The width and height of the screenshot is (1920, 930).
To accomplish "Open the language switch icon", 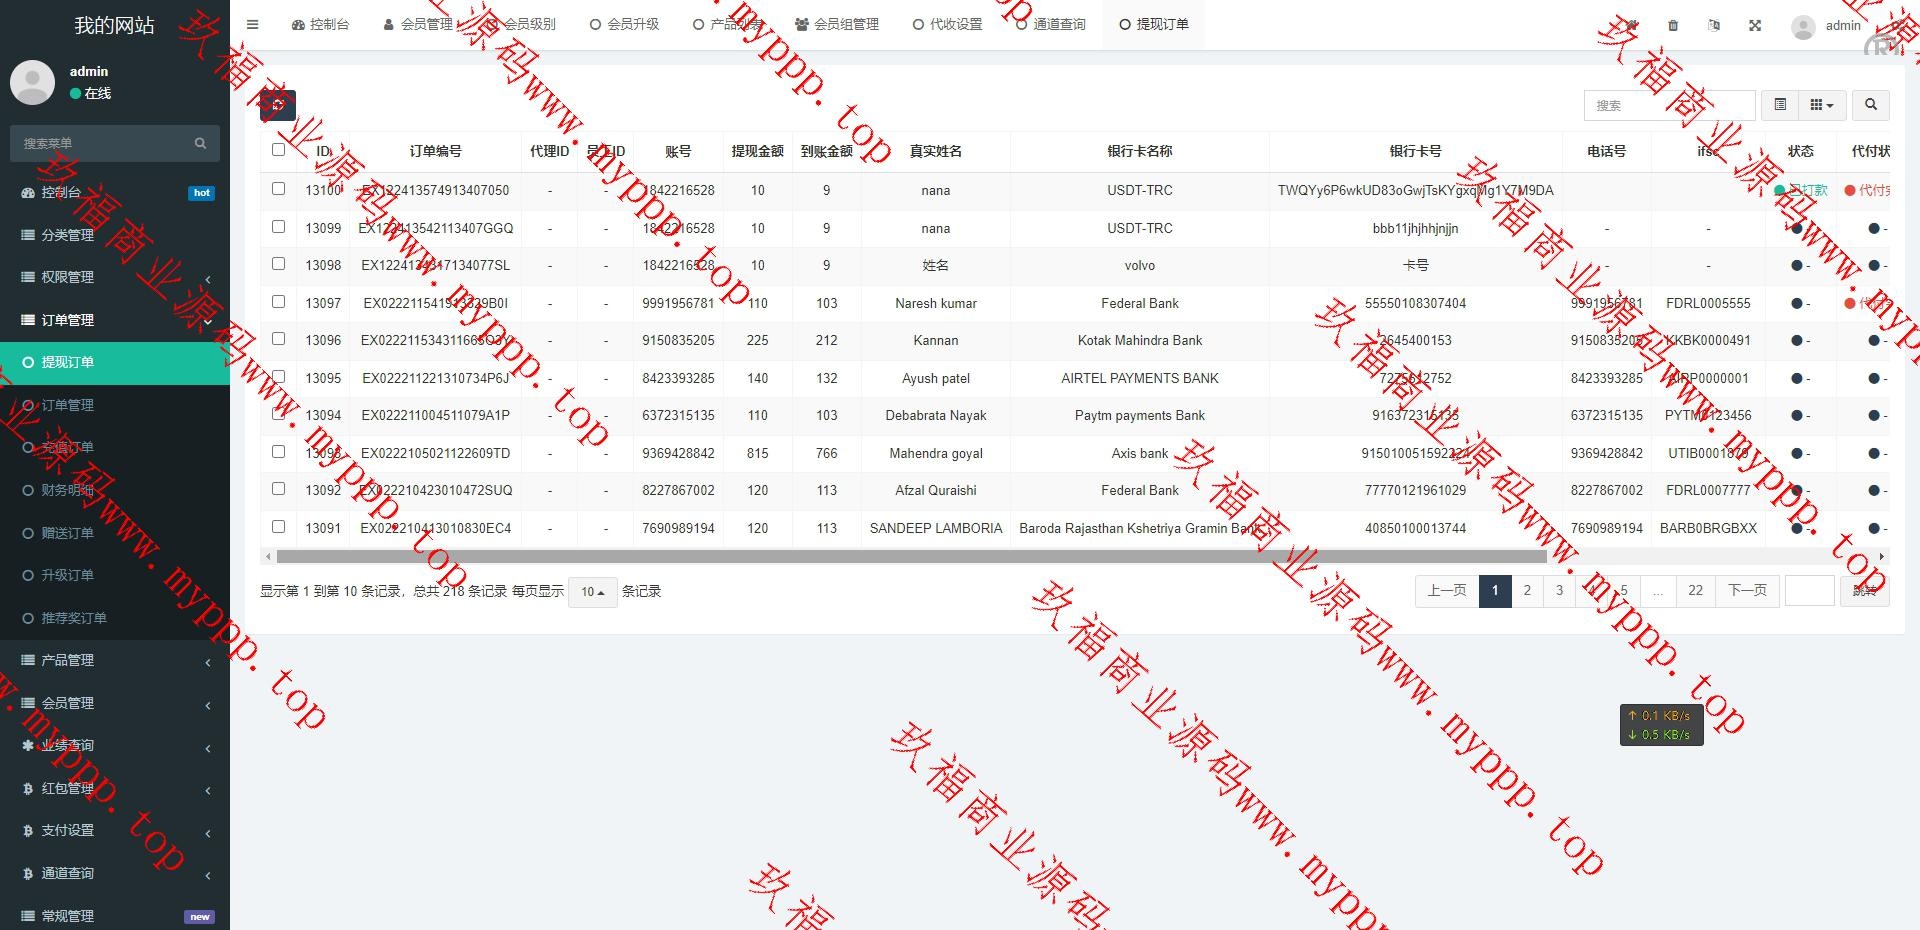I will (1714, 26).
